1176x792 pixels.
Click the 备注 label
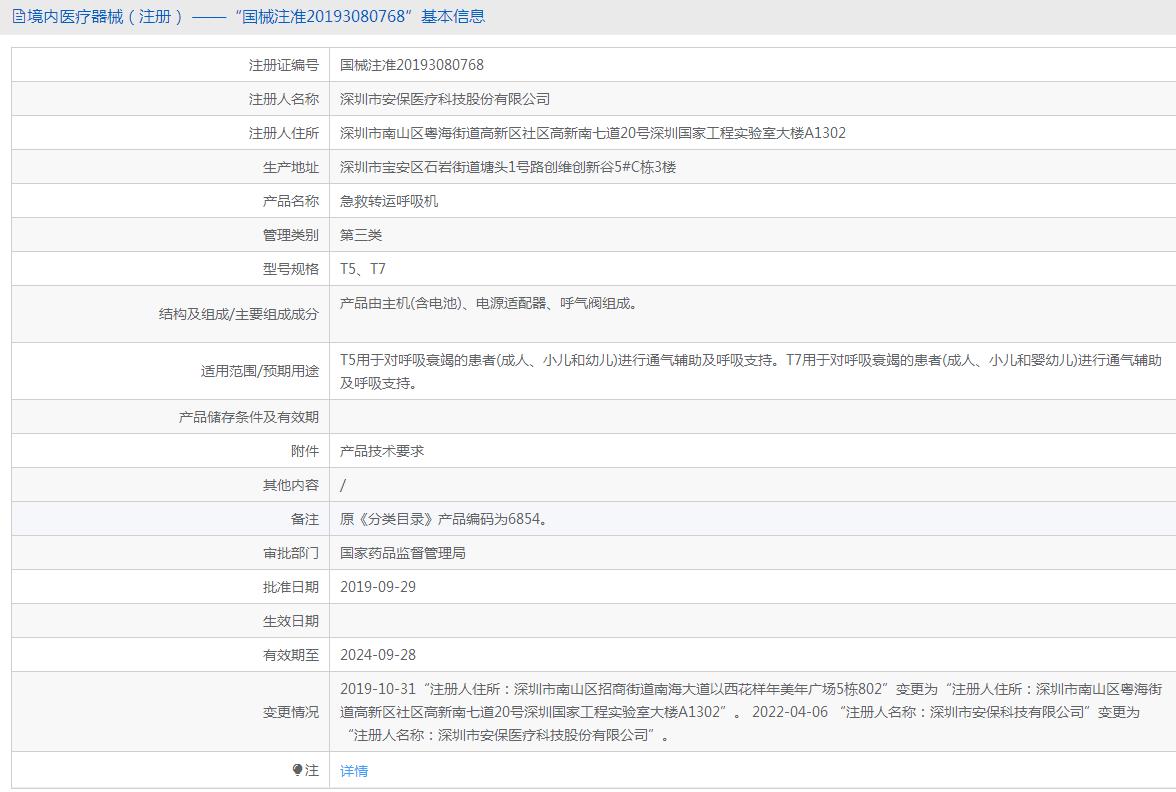pyautogui.click(x=304, y=519)
